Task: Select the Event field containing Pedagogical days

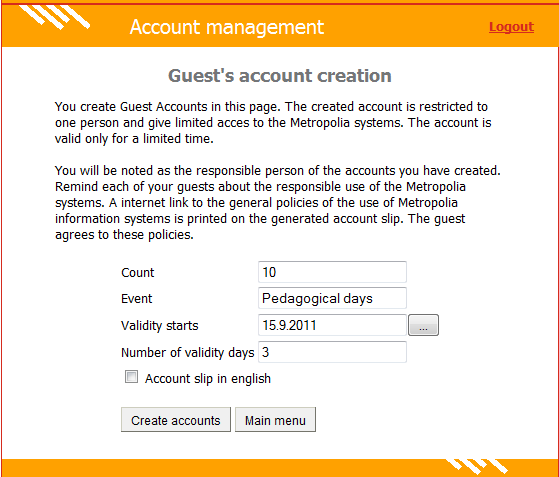Action: coord(332,298)
